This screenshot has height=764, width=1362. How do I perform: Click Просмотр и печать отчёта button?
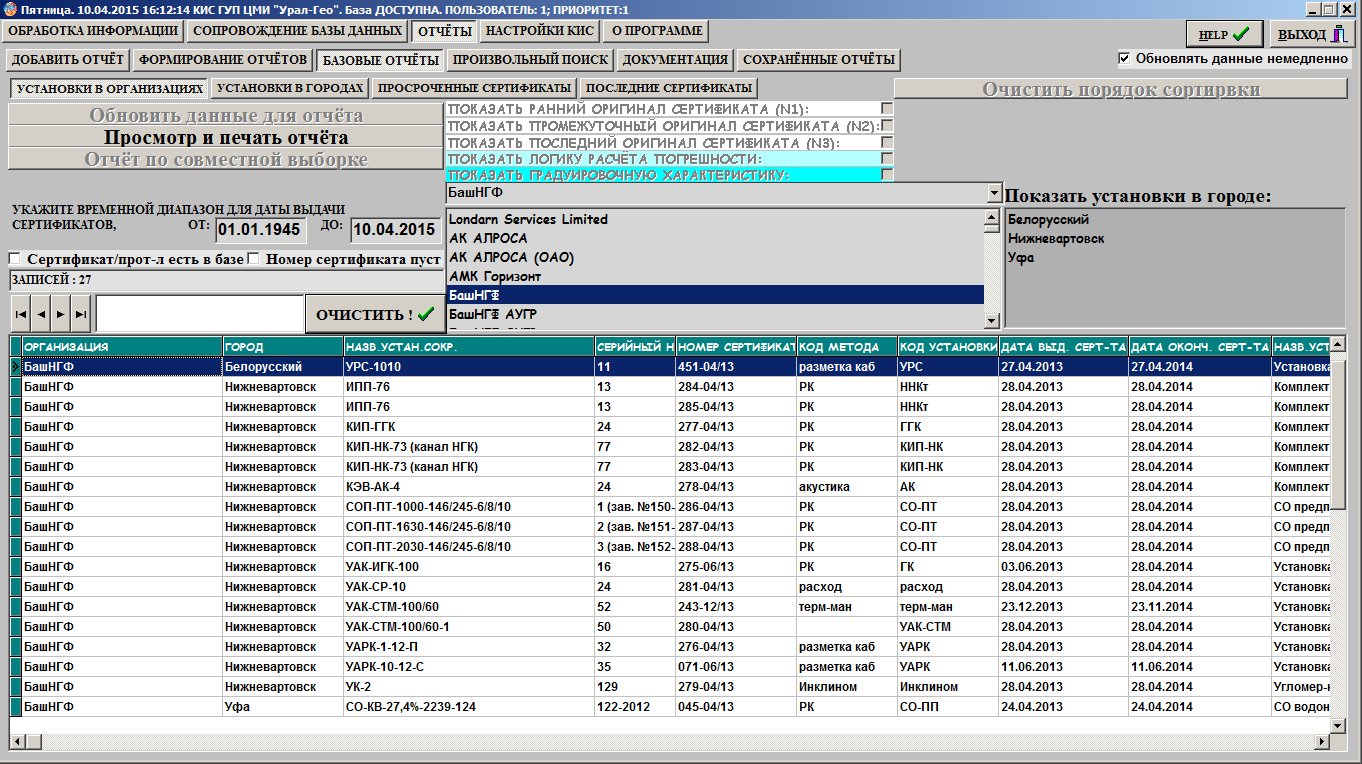click(226, 137)
